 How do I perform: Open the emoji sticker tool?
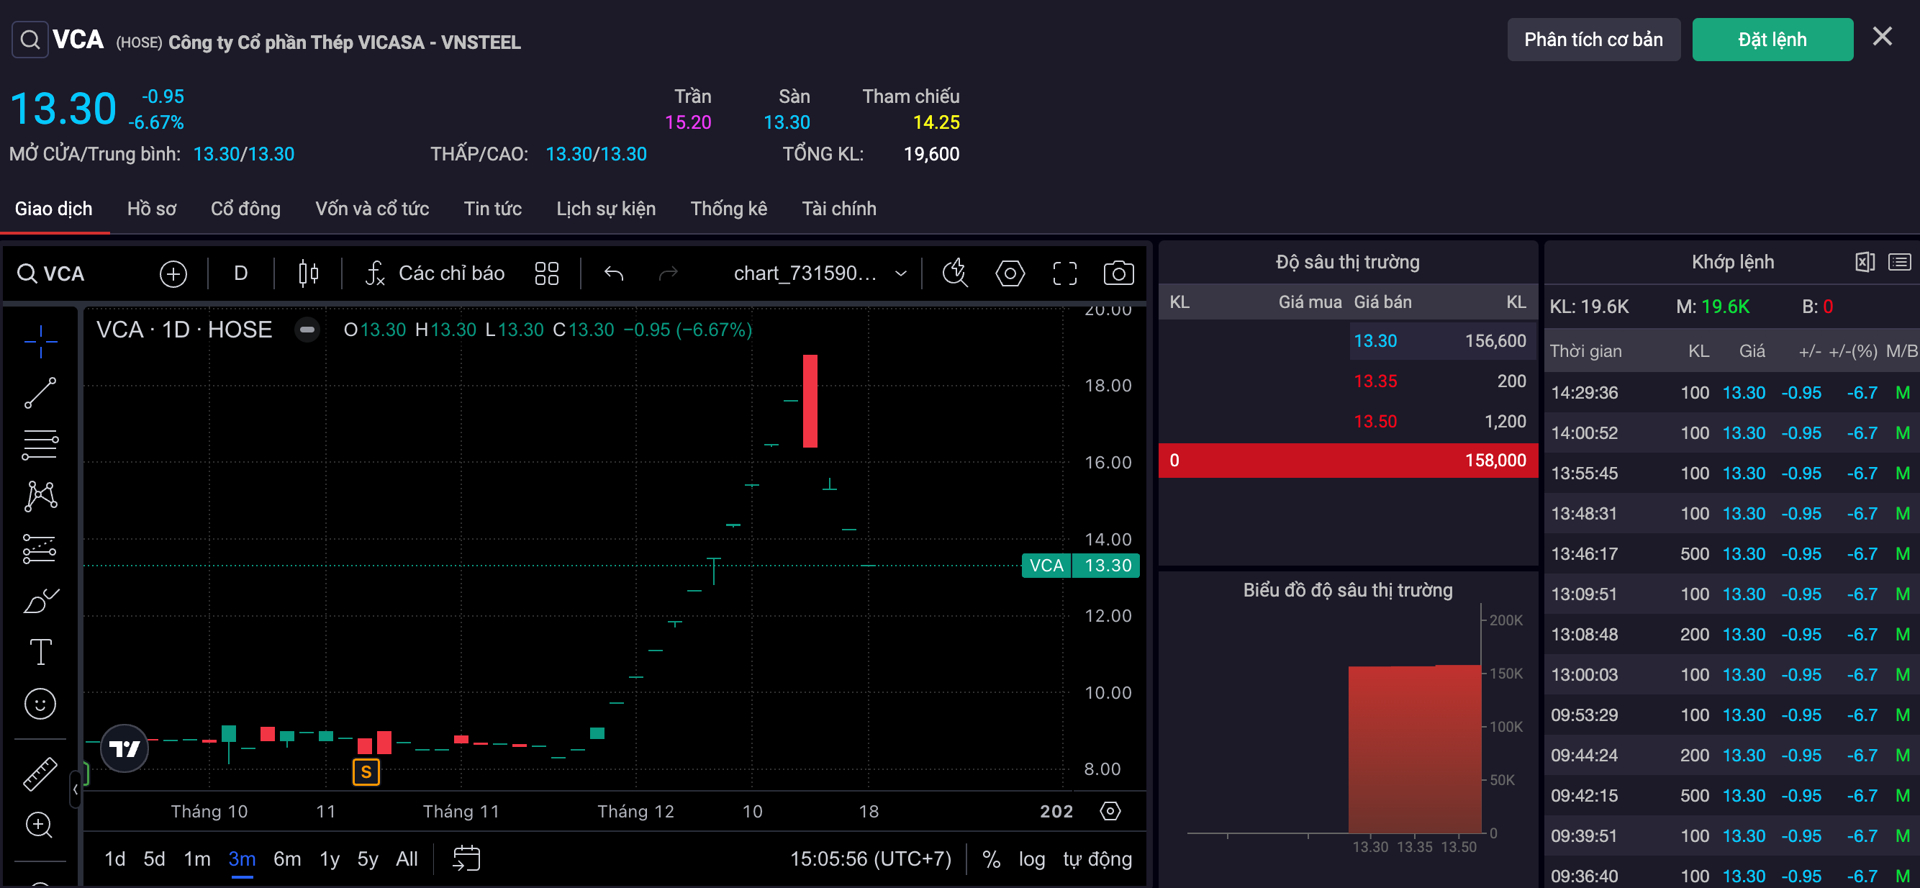tap(40, 704)
